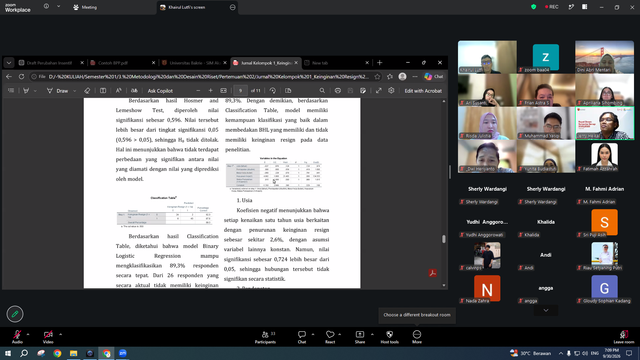Click the Ask Copilot button
This screenshot has width=640, height=360.
(x=160, y=91)
